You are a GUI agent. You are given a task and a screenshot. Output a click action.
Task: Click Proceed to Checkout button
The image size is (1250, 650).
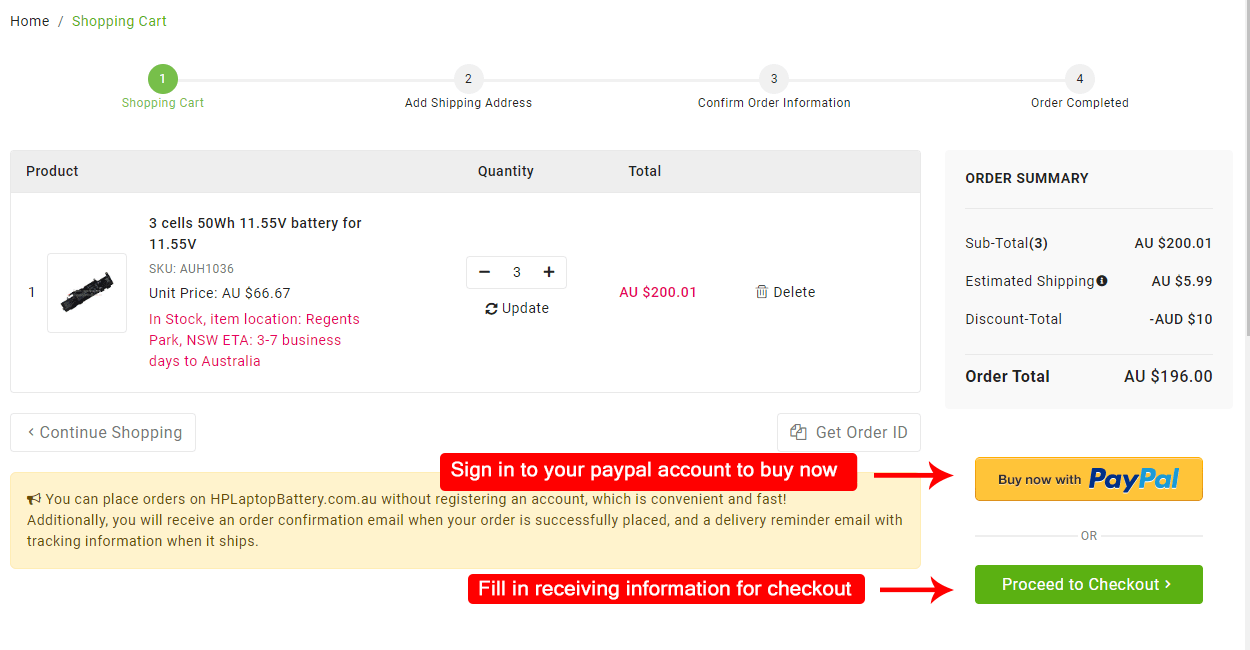pos(1088,584)
